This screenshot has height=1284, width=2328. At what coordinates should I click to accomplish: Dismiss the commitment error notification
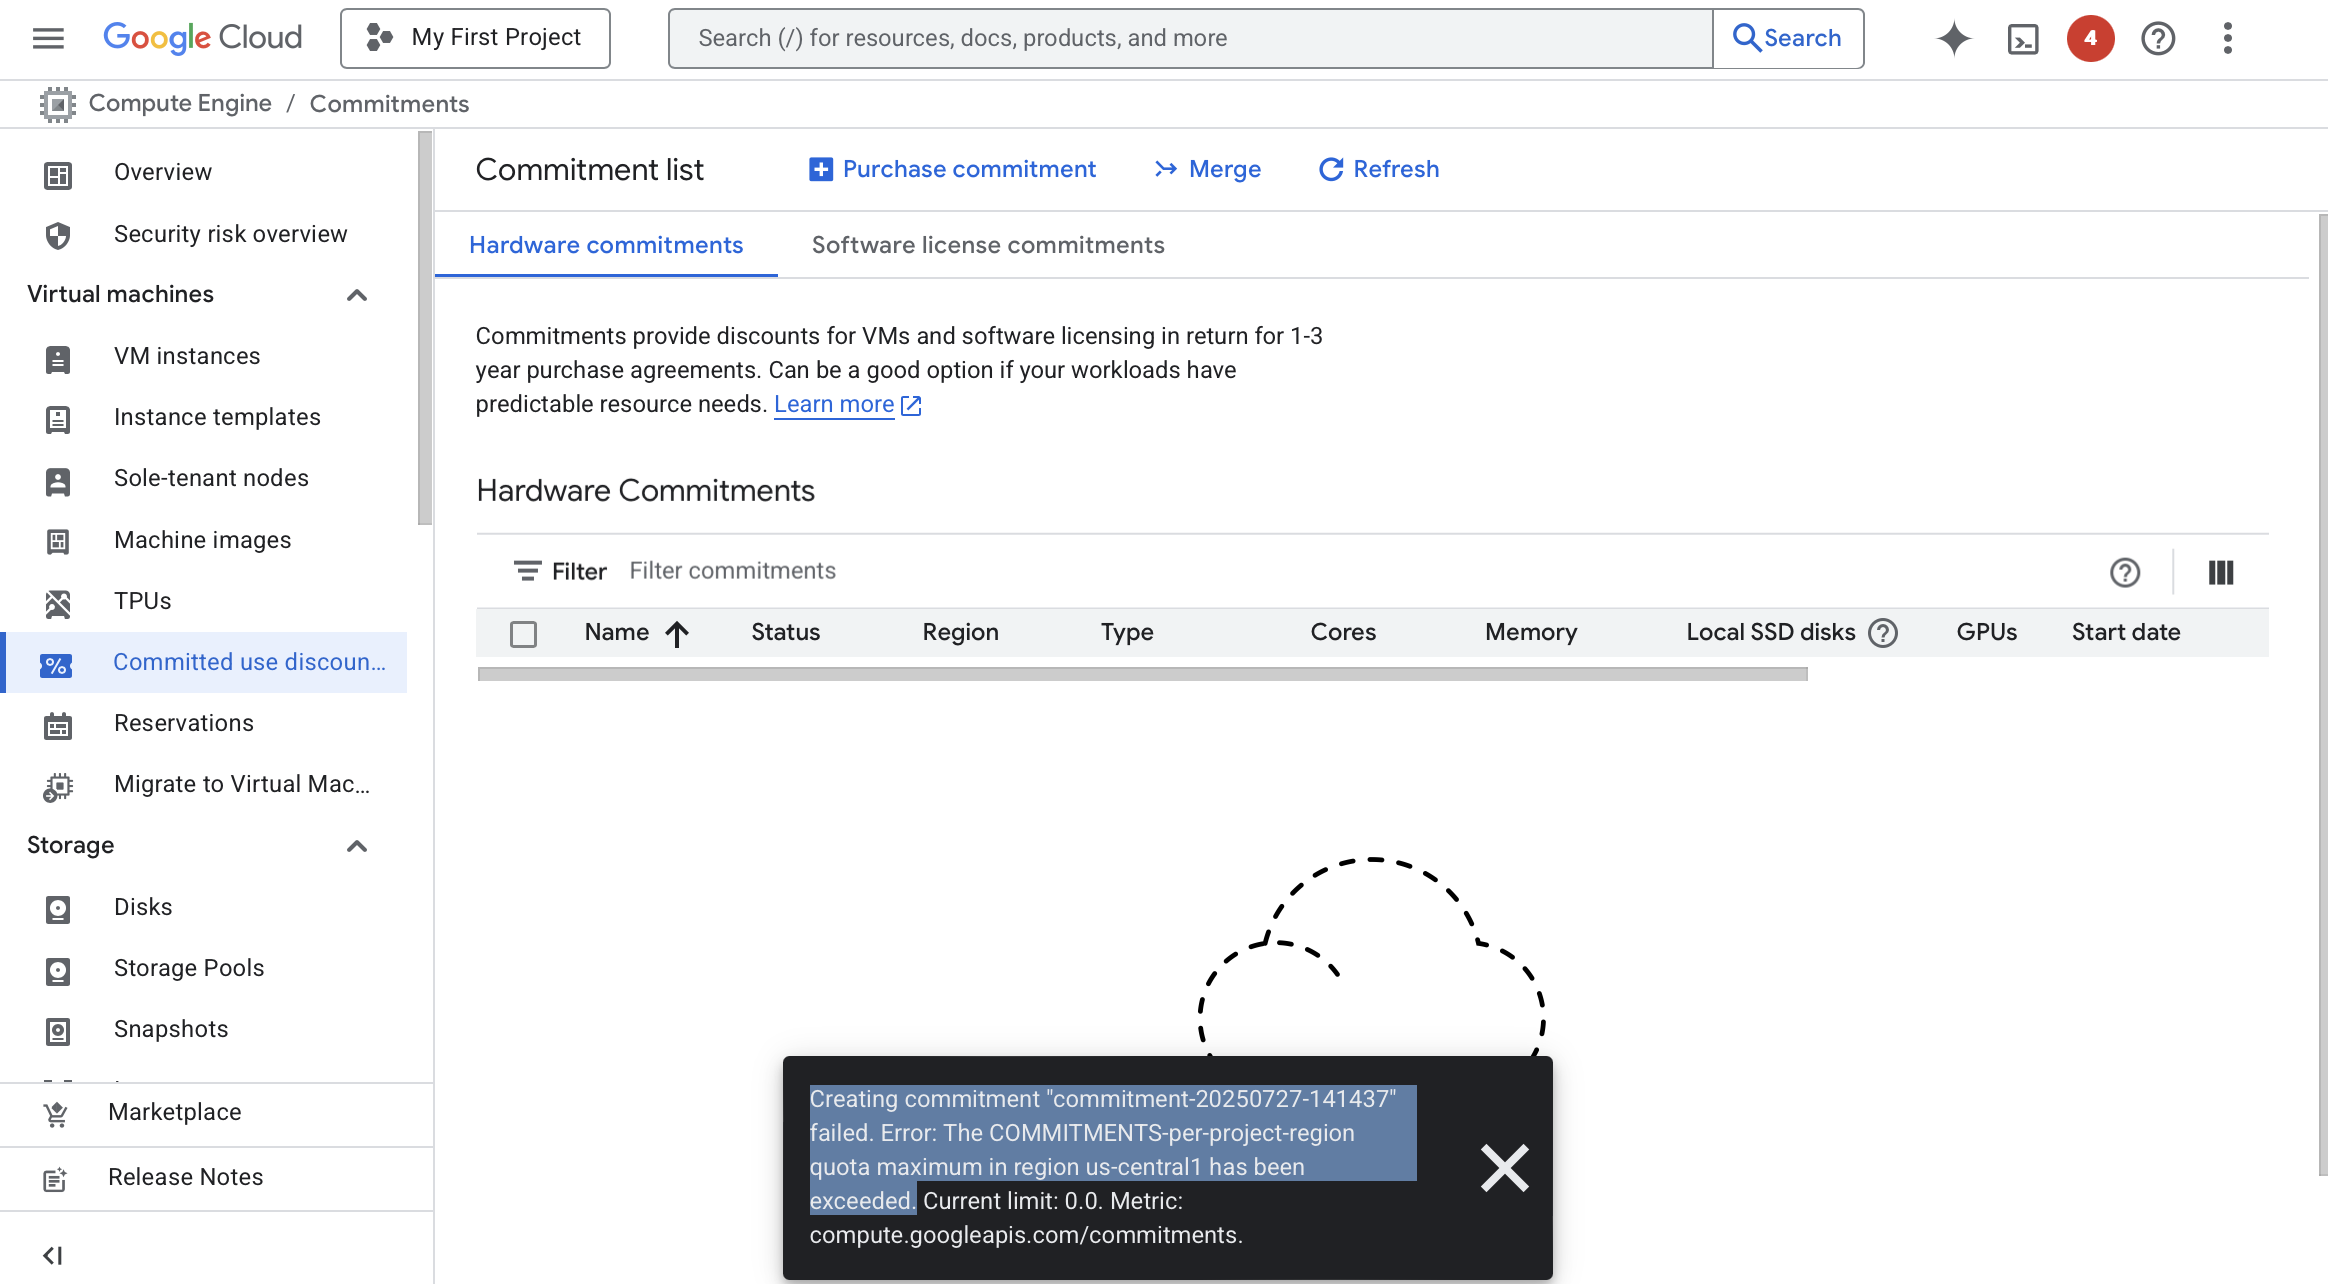tap(1504, 1167)
